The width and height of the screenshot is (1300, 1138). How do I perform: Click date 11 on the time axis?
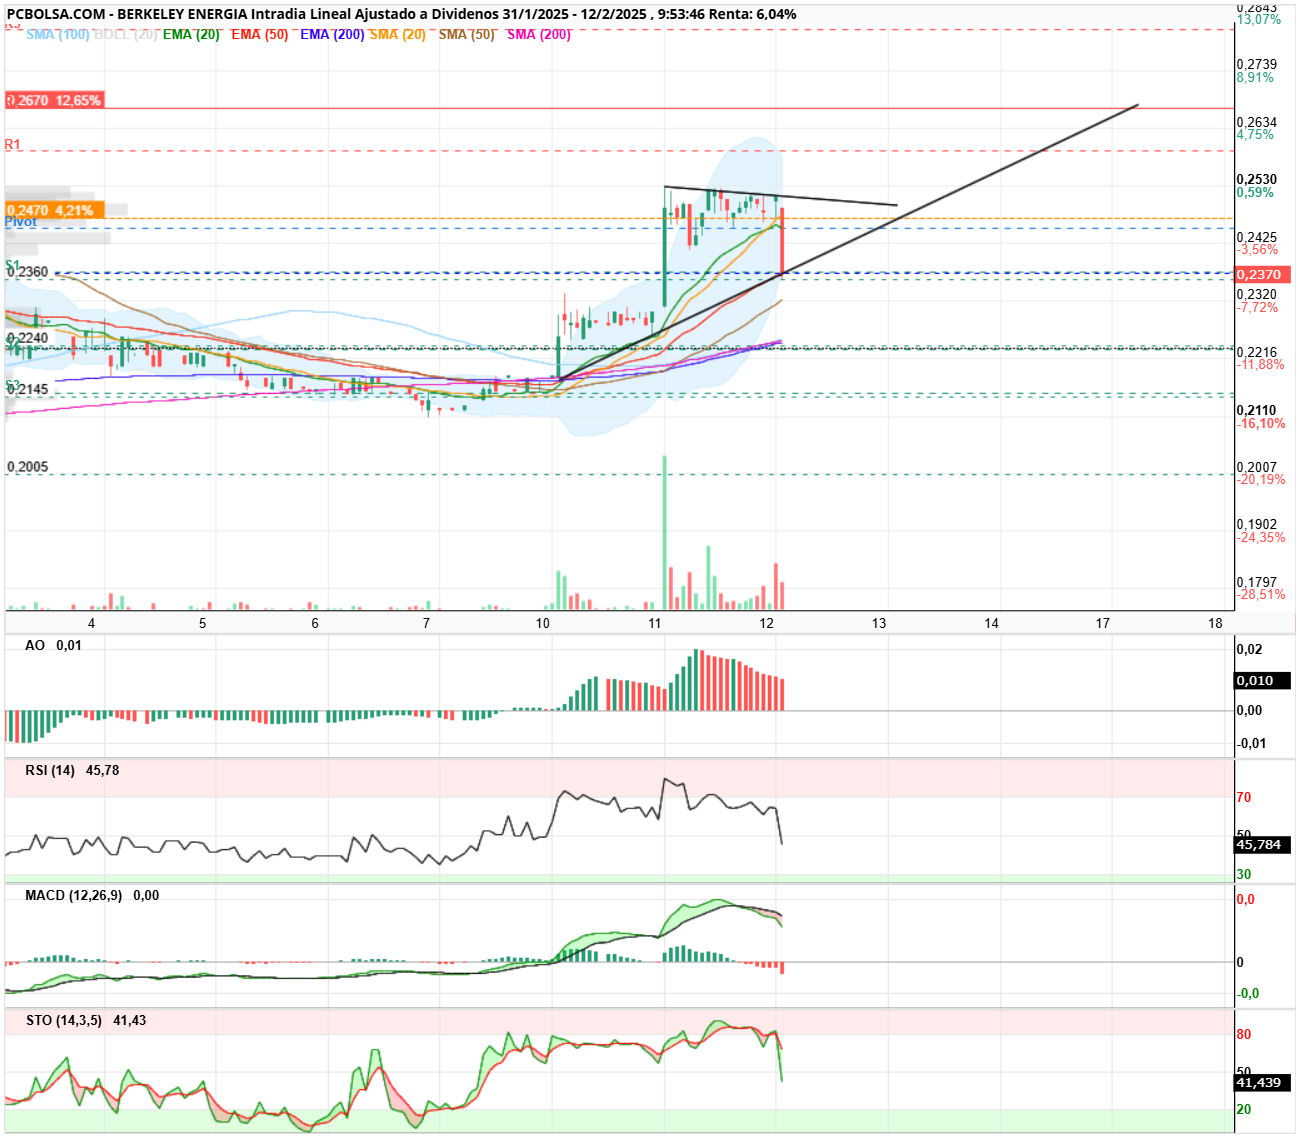[655, 624]
